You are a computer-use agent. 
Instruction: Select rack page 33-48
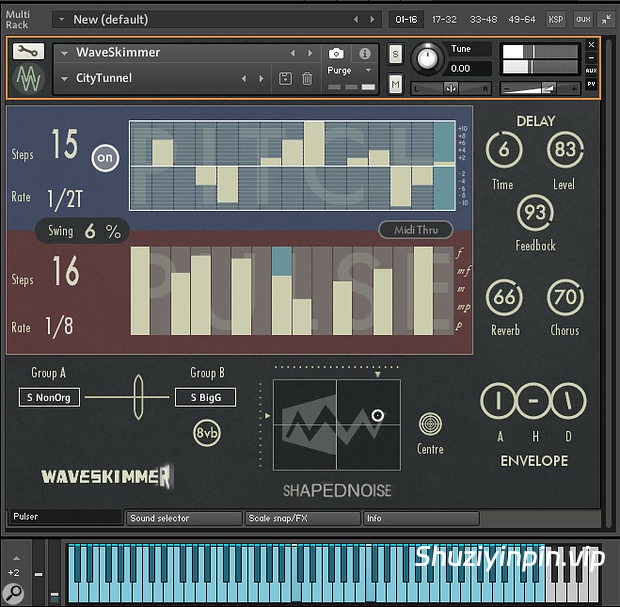[x=483, y=19]
